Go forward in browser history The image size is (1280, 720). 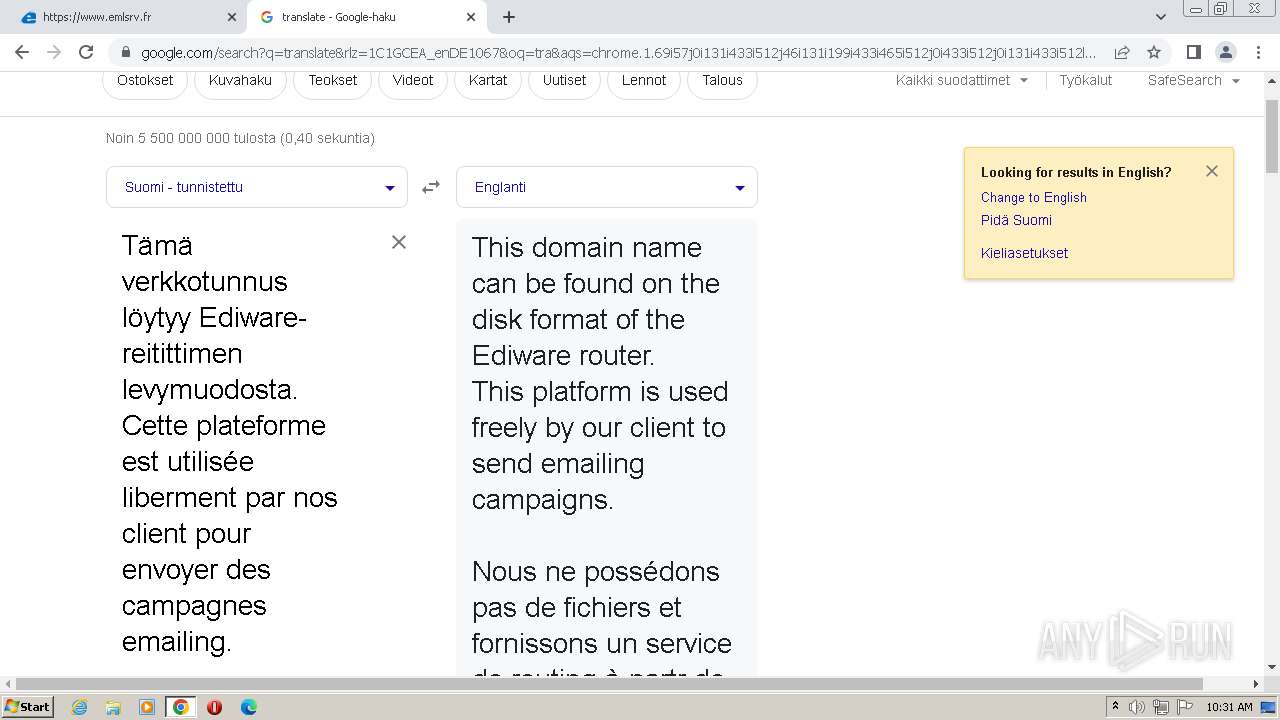click(54, 52)
